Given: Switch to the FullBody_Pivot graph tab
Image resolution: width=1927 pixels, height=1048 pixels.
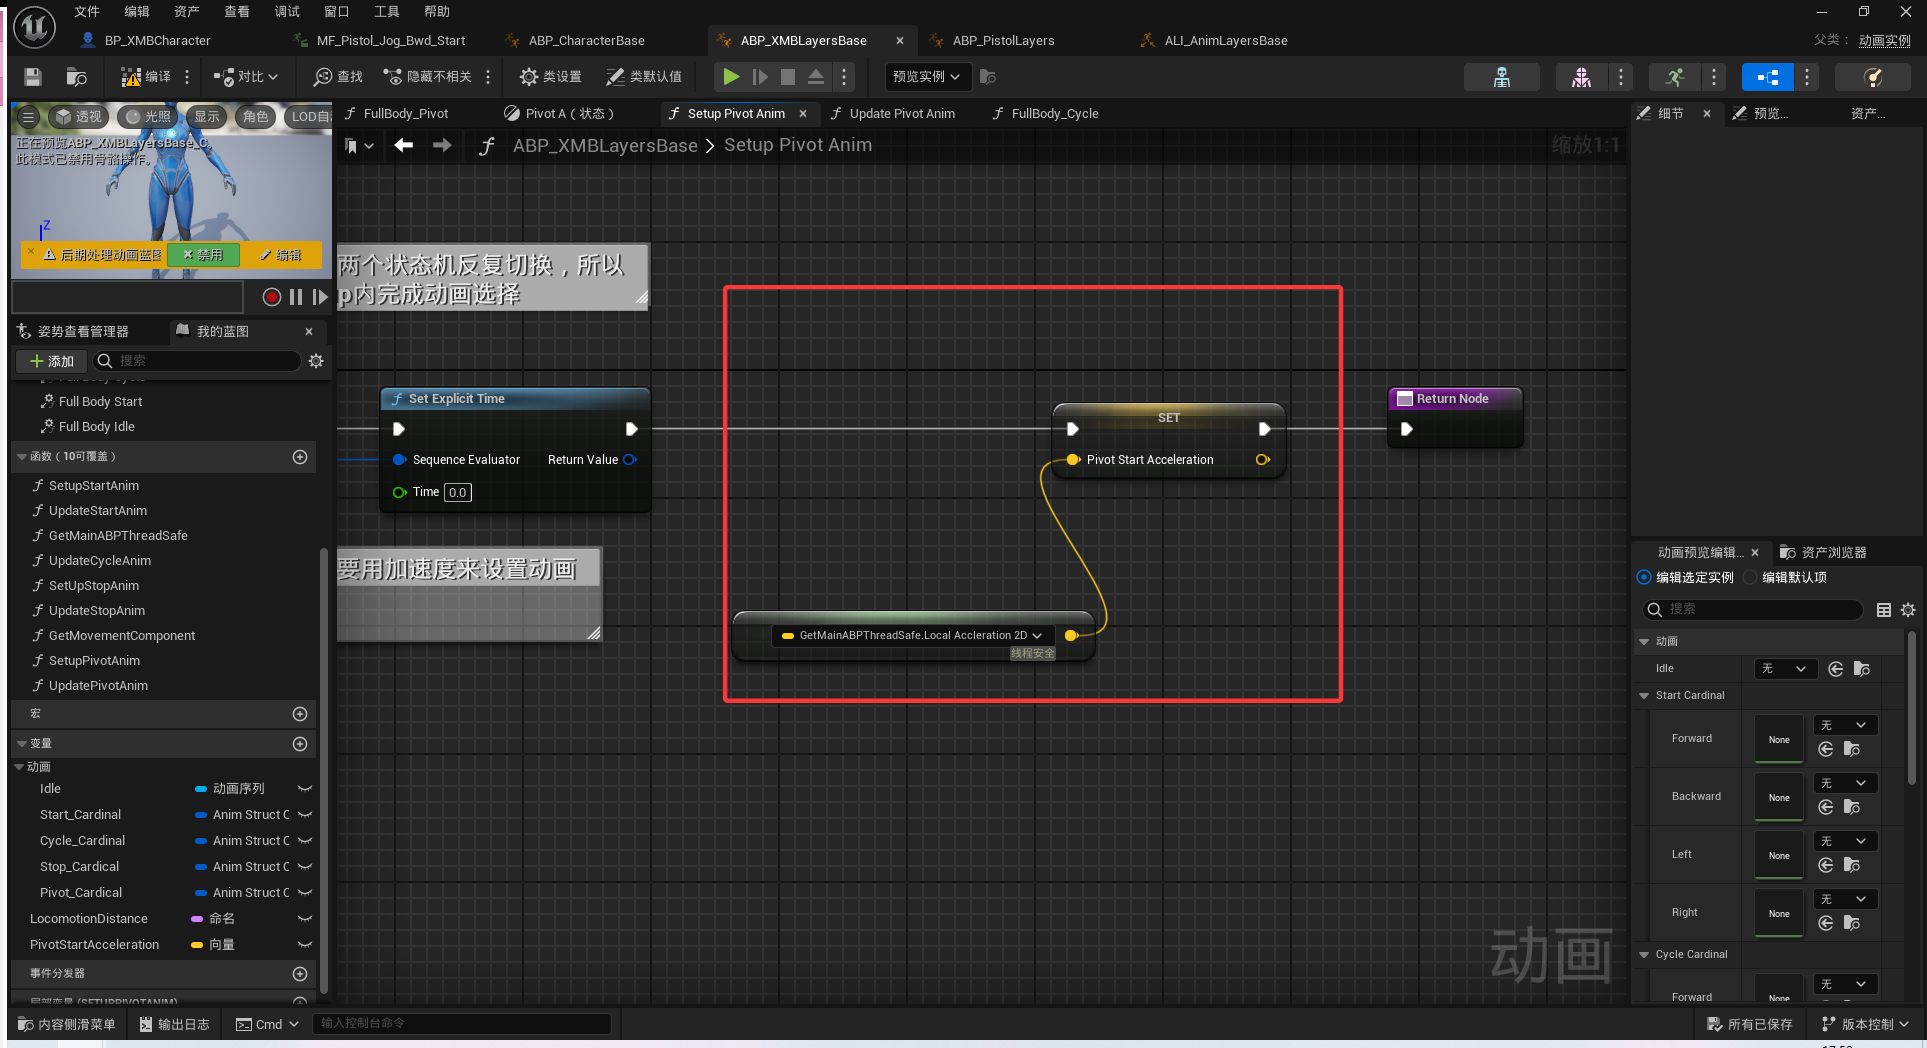Looking at the screenshot, I should tap(405, 114).
